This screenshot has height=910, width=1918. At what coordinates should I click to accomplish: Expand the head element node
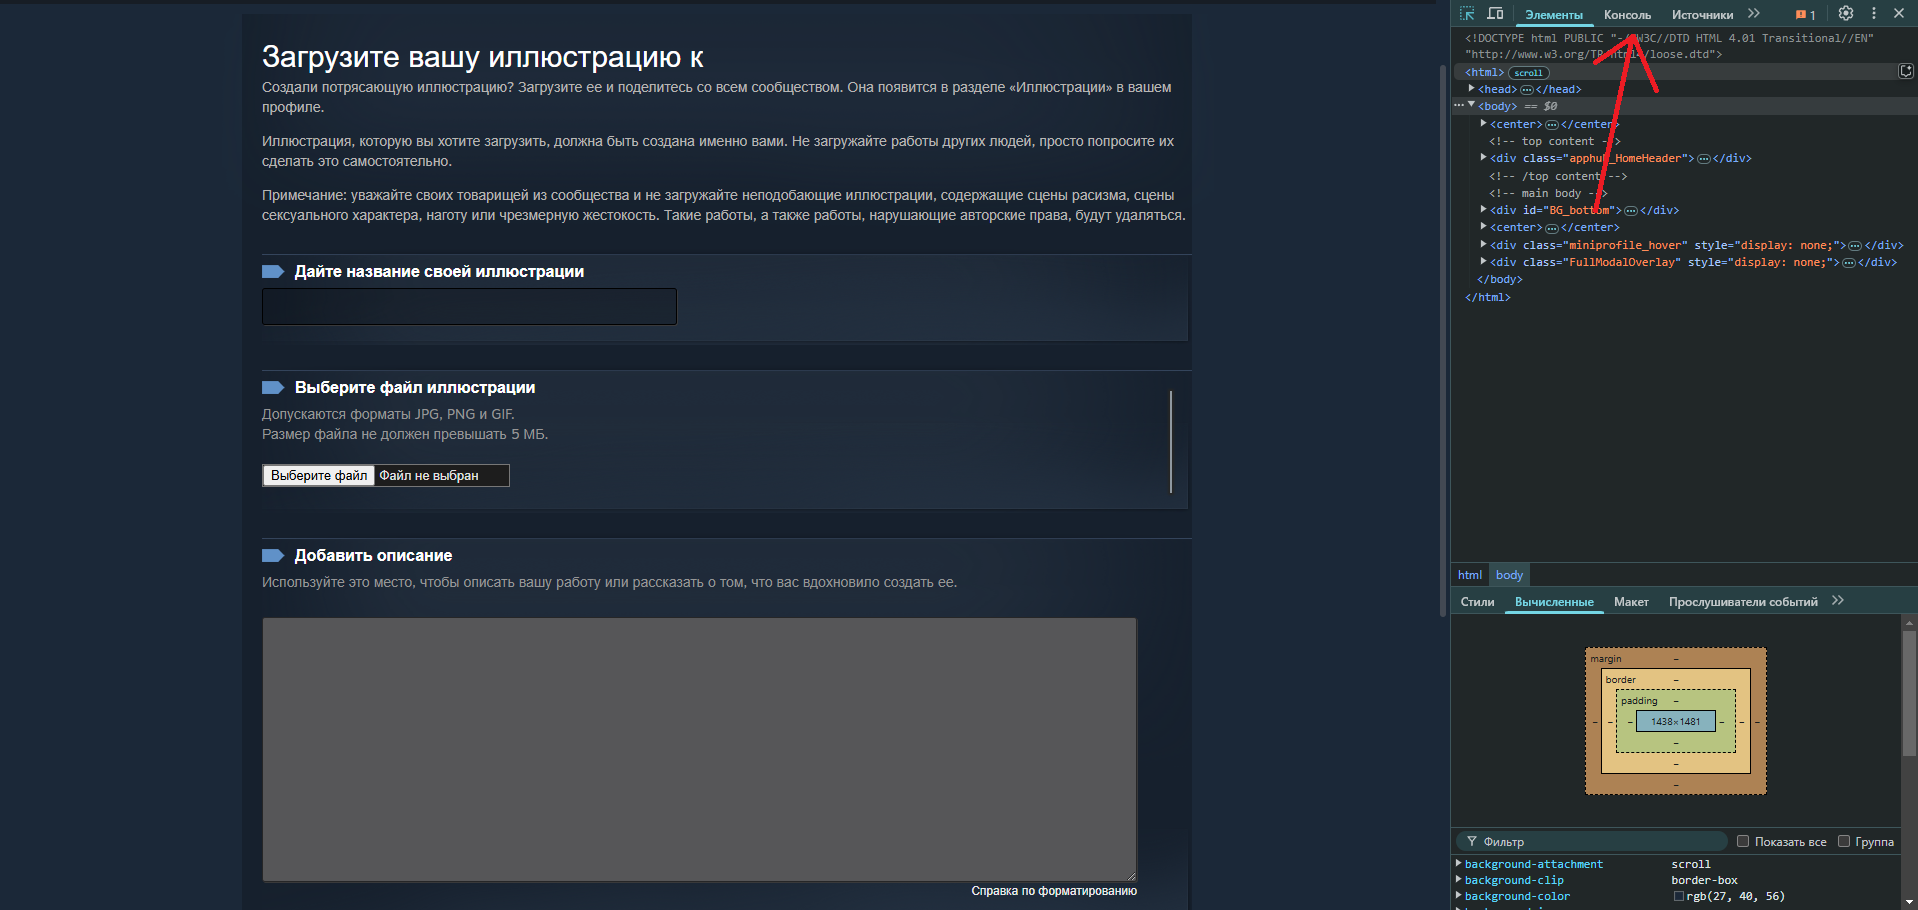point(1471,89)
